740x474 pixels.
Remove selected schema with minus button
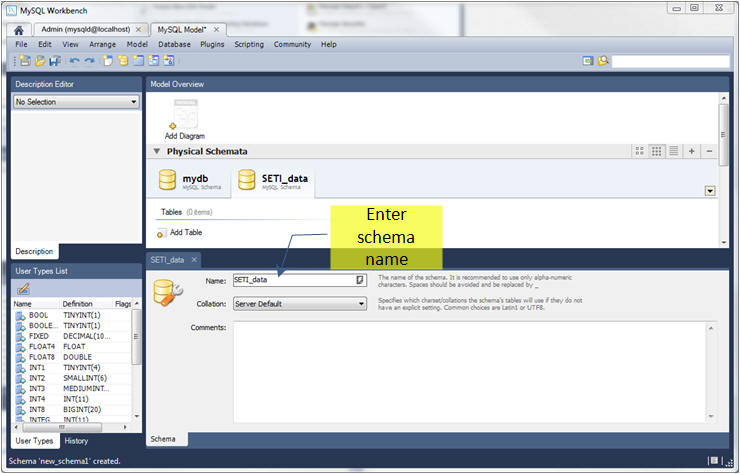[x=709, y=151]
